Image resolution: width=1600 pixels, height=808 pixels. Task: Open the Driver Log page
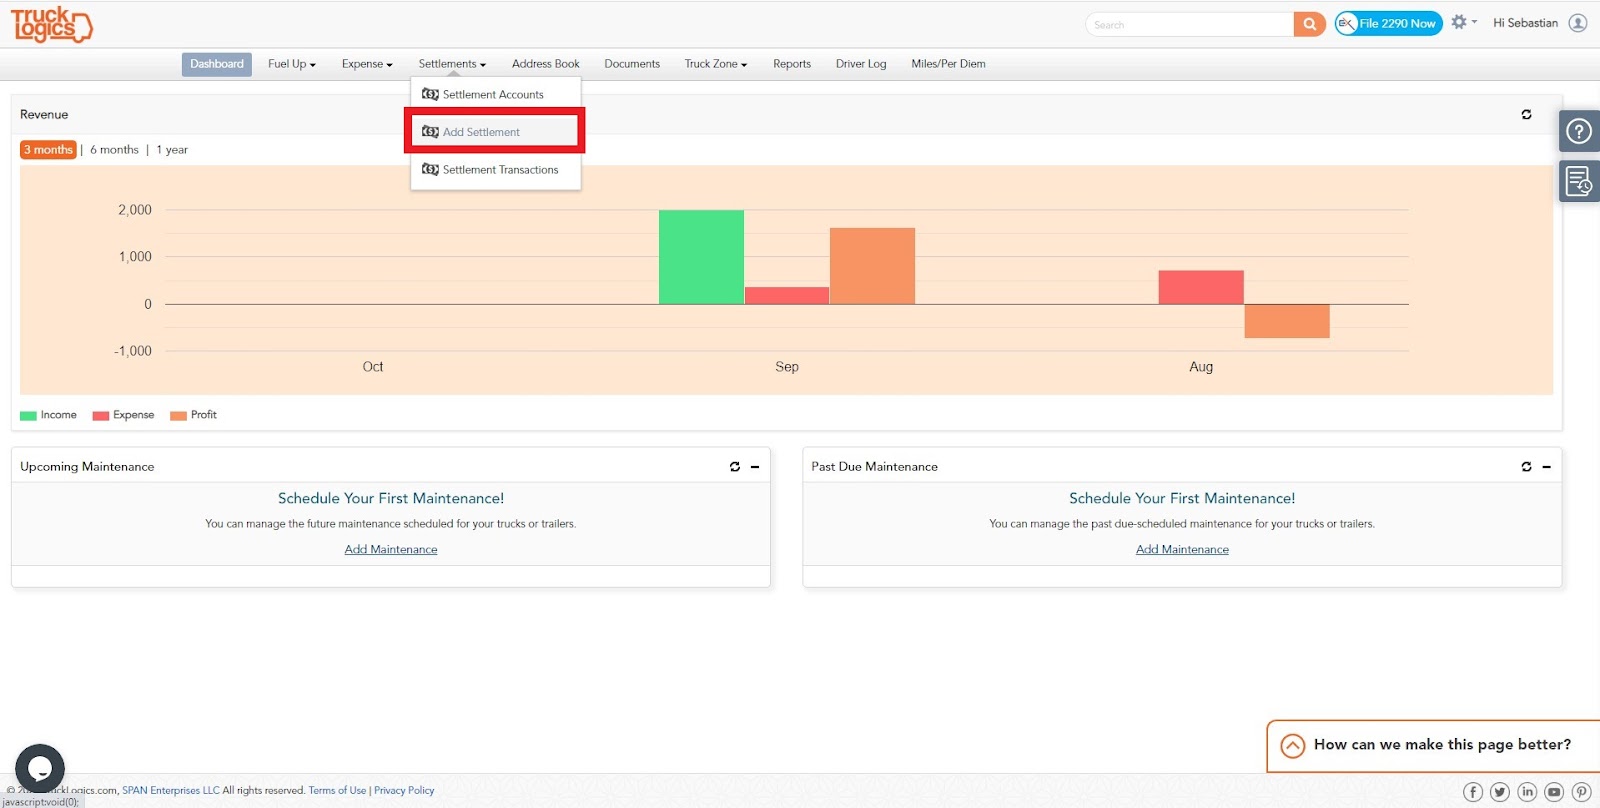(861, 64)
